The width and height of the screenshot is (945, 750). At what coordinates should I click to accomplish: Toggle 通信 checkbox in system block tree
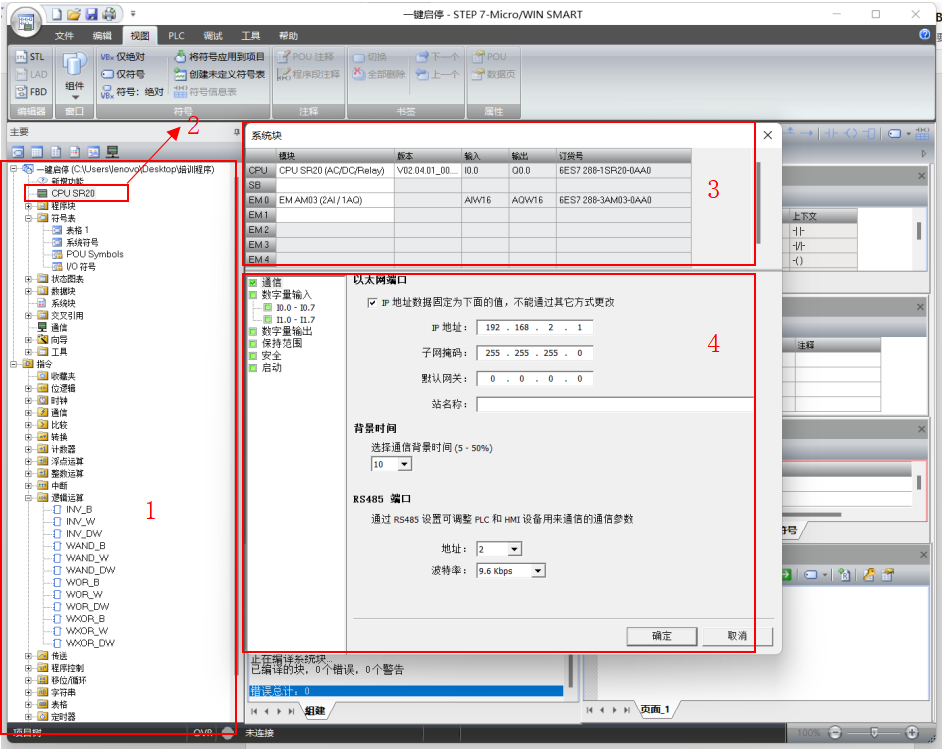click(253, 283)
